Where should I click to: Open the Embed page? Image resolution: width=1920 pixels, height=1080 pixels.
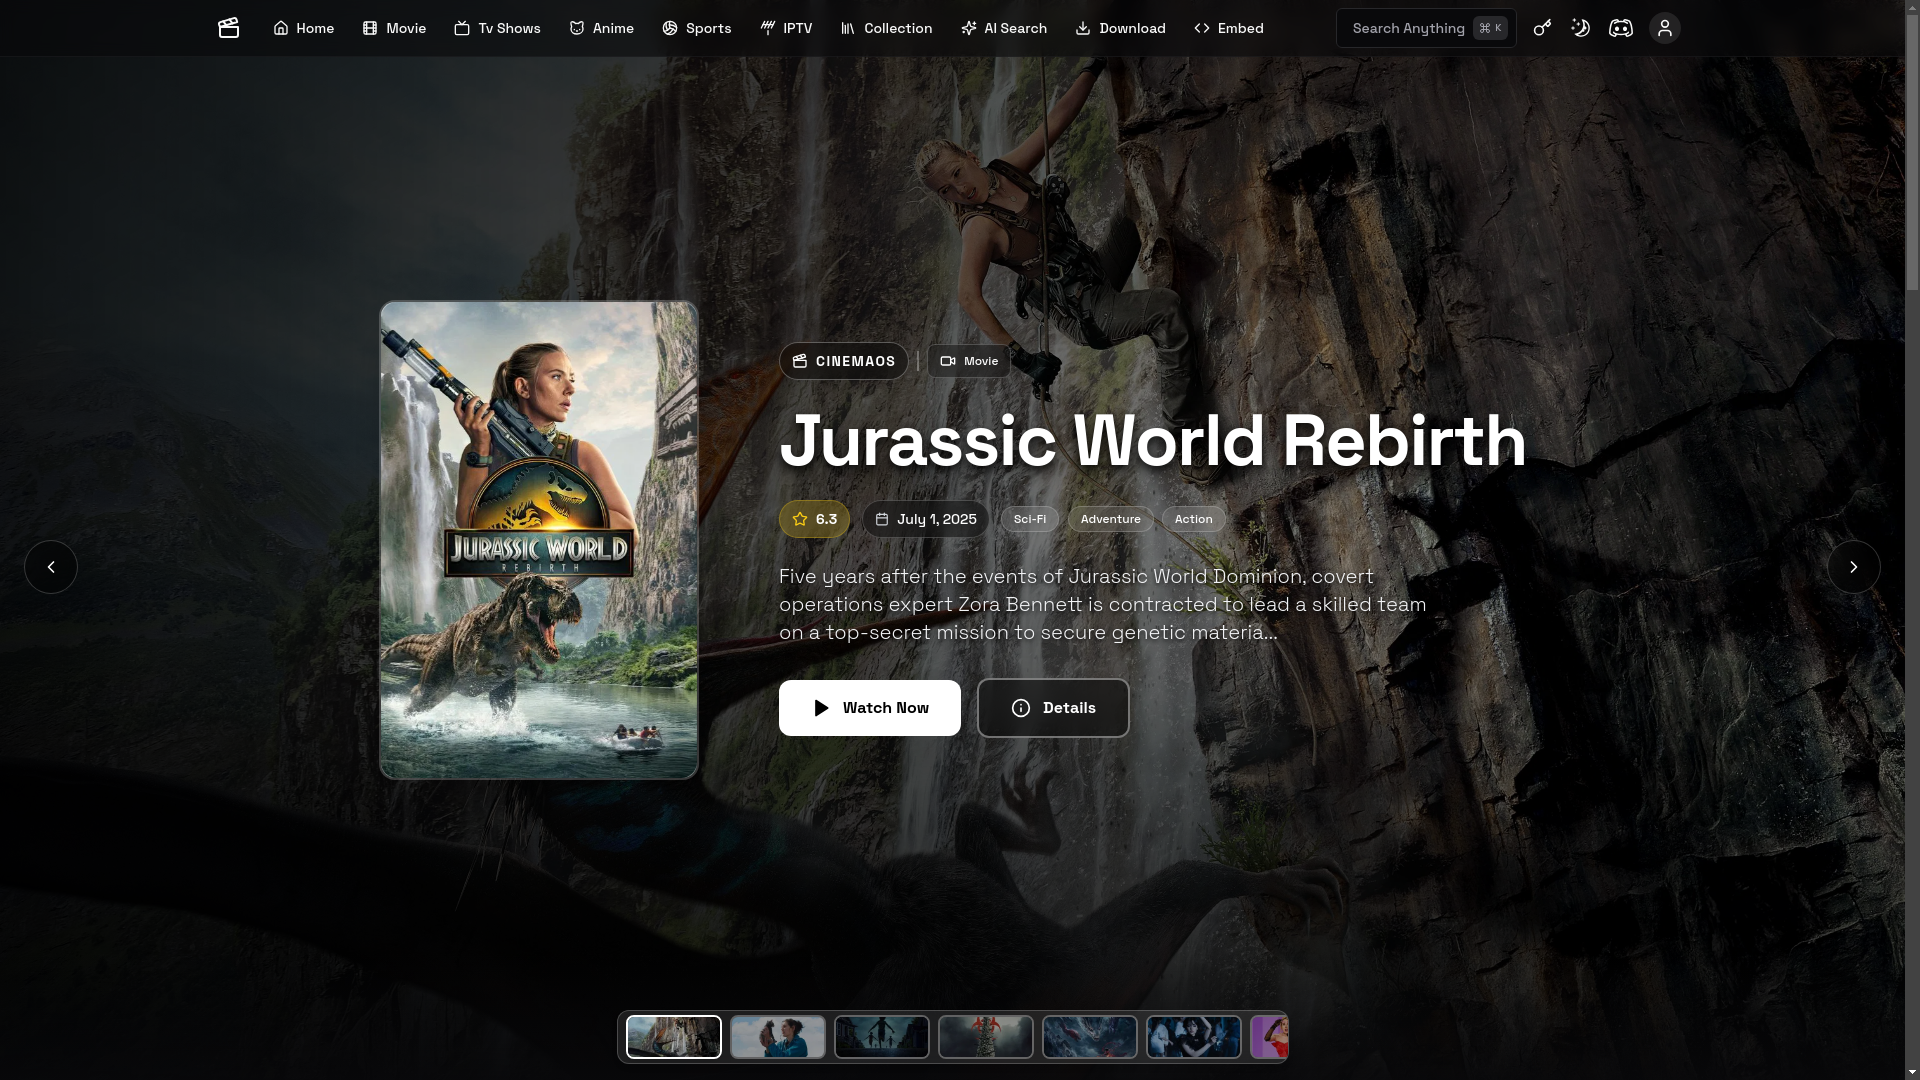point(1228,28)
